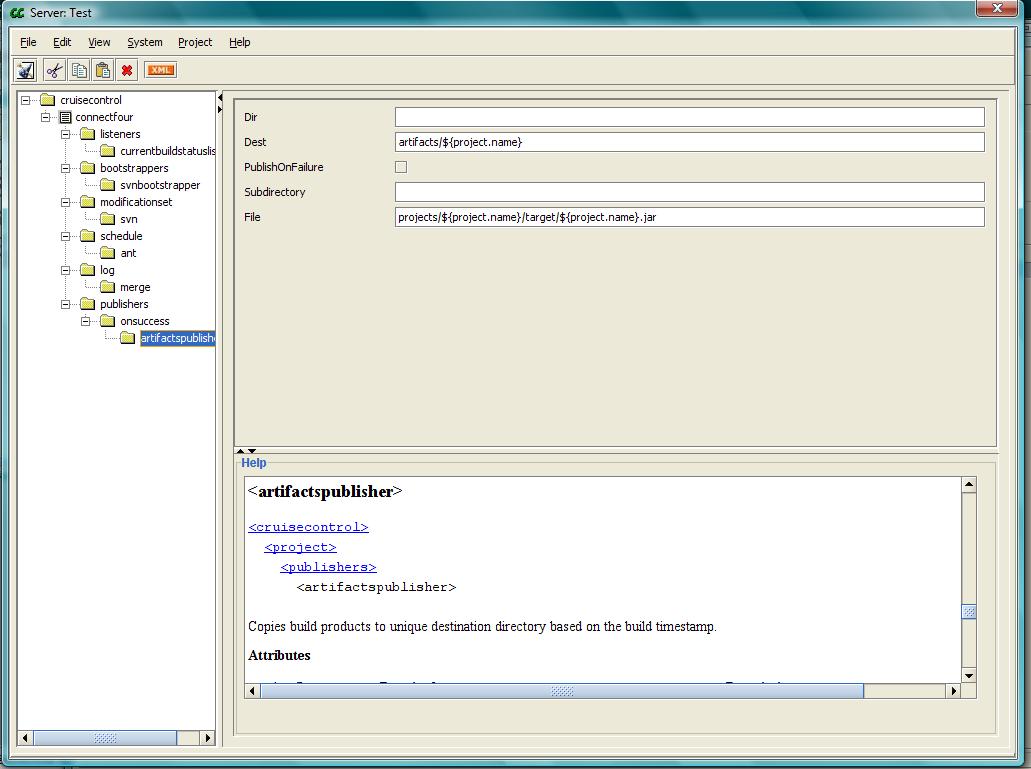Follow the <publishers> help link
Screen dimensions: 1031x769
coord(328,567)
